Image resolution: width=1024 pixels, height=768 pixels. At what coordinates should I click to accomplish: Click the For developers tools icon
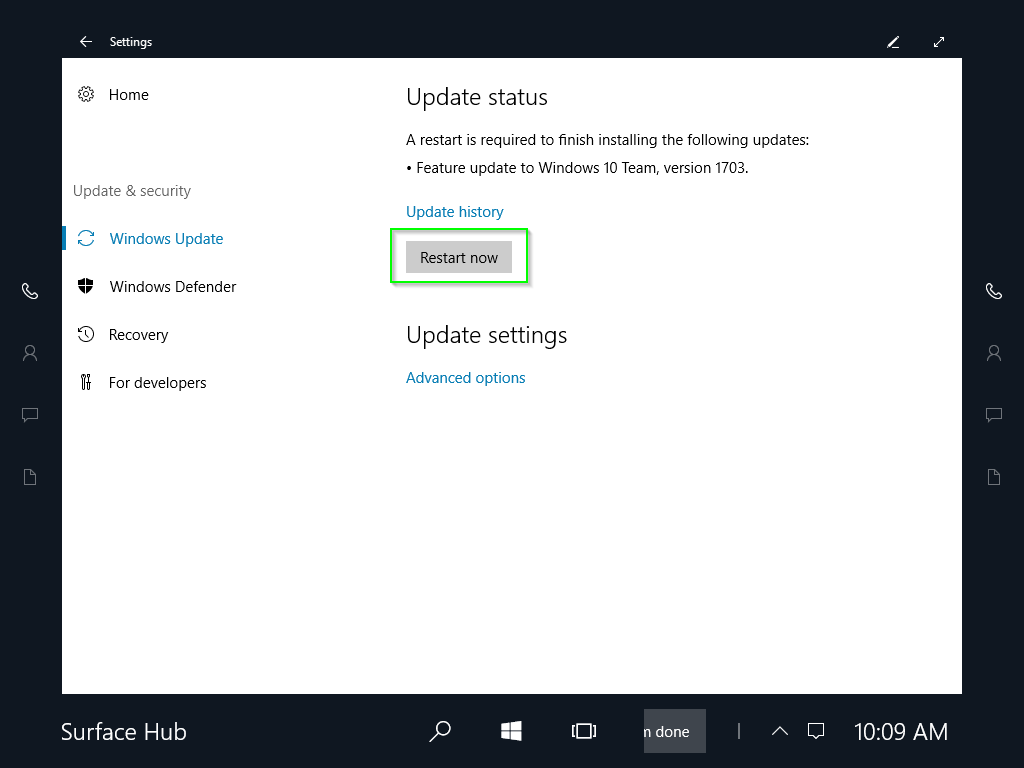click(86, 382)
